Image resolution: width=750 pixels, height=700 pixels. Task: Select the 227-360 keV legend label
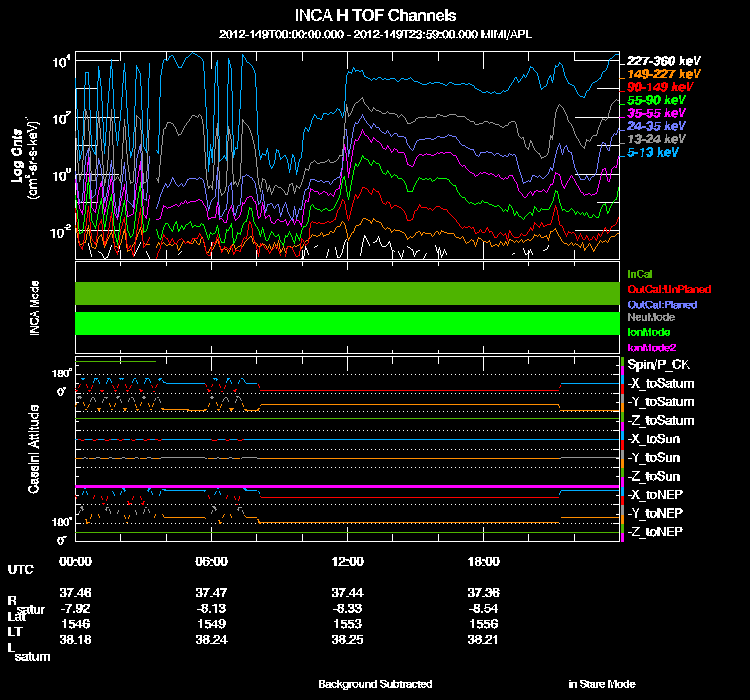point(663,61)
